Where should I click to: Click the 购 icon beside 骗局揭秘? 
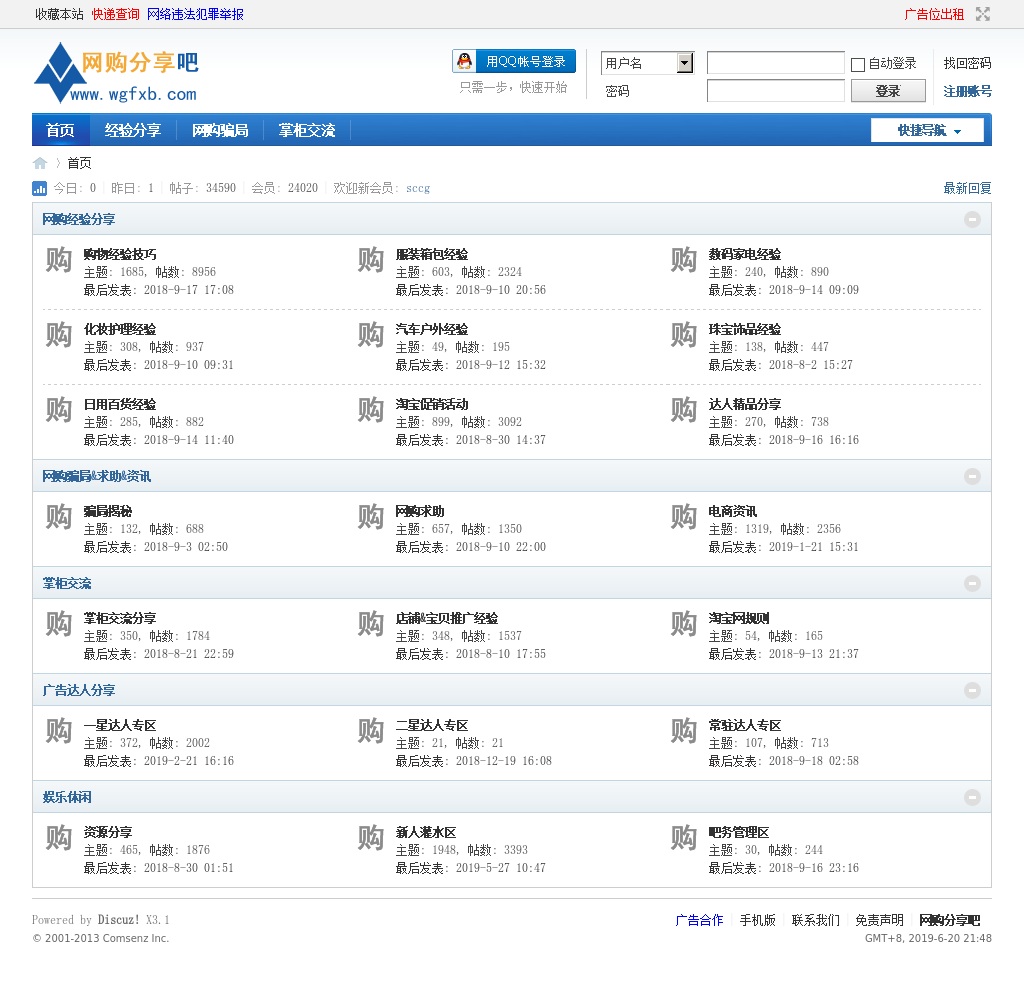click(x=59, y=517)
